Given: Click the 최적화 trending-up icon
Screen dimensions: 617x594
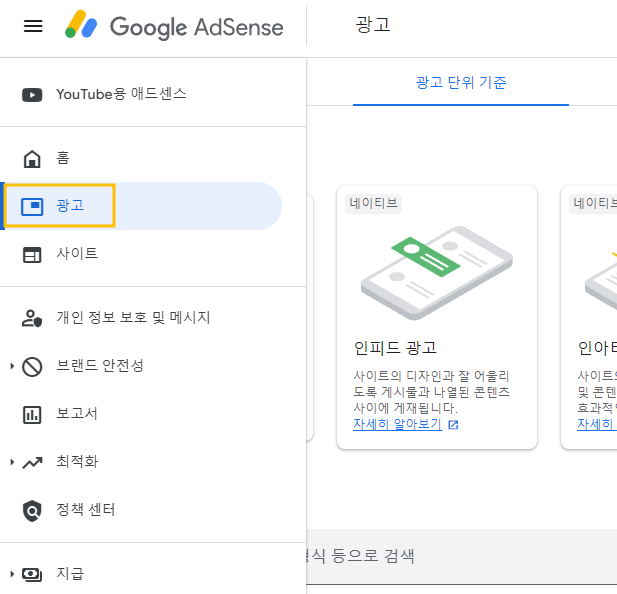Looking at the screenshot, I should pyautogui.click(x=32, y=463).
